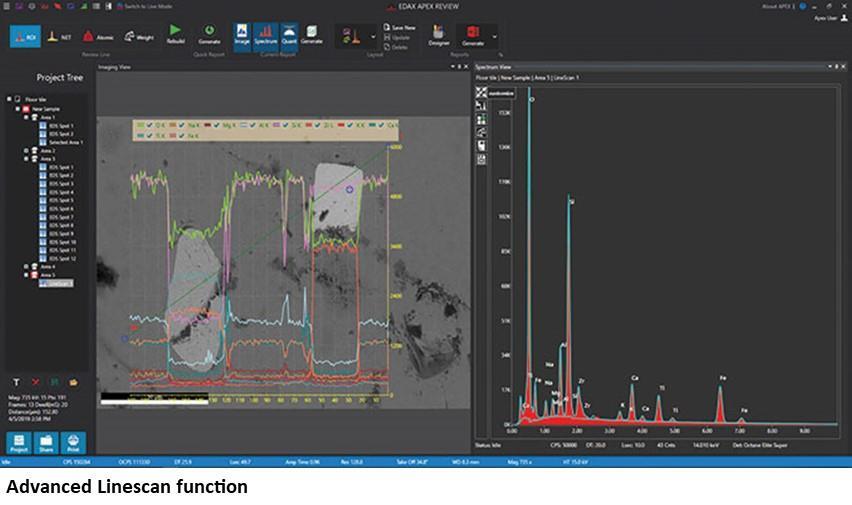This screenshot has width=852, height=505.
Task: Click Delete layout
Action: [x=396, y=47]
